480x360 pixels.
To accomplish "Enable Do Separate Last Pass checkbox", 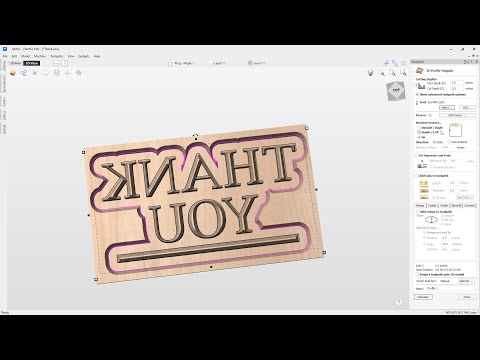I will [417, 155].
